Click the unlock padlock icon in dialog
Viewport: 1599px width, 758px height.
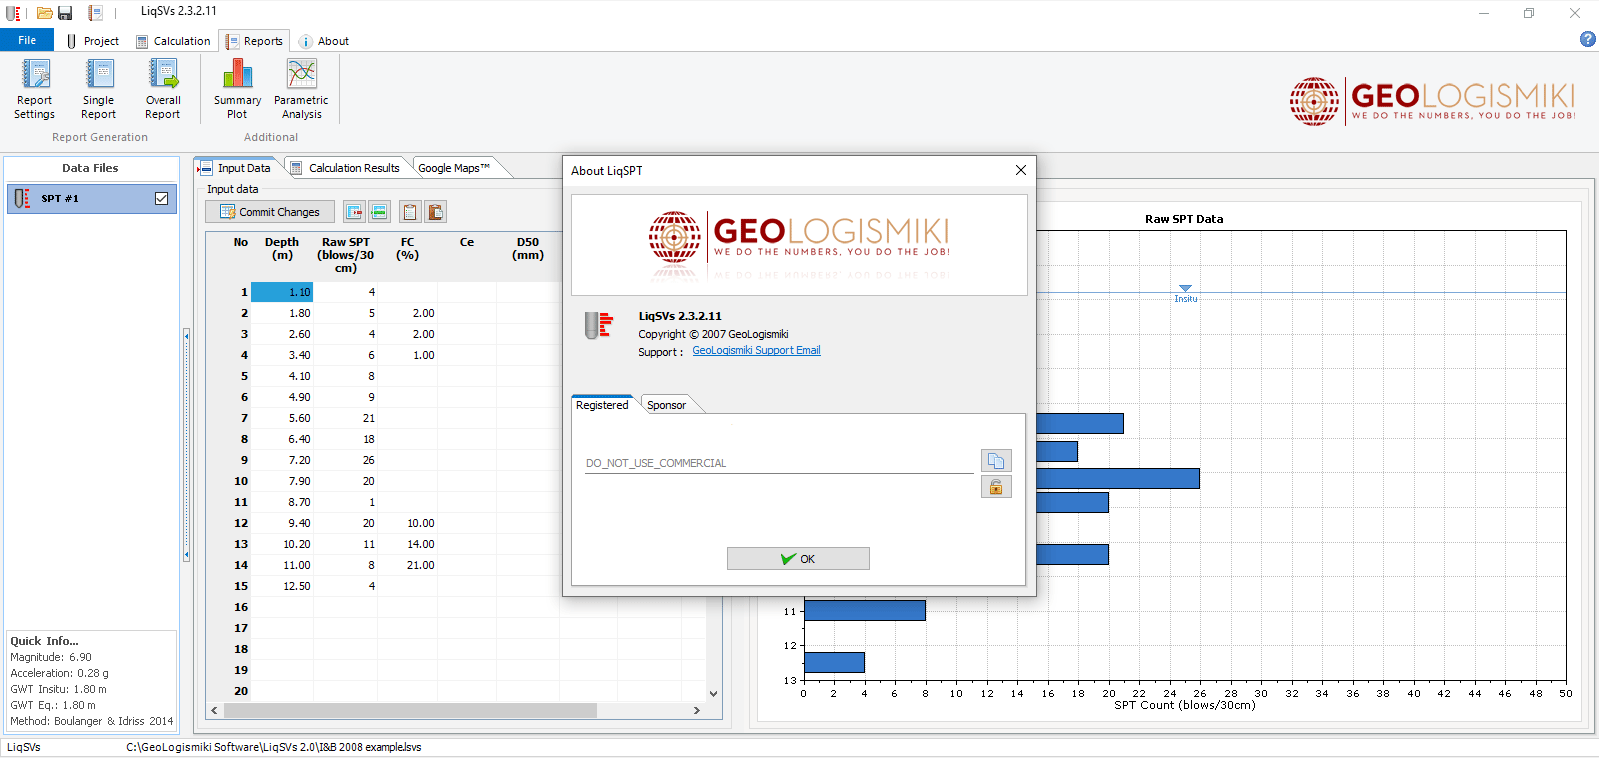[995, 487]
